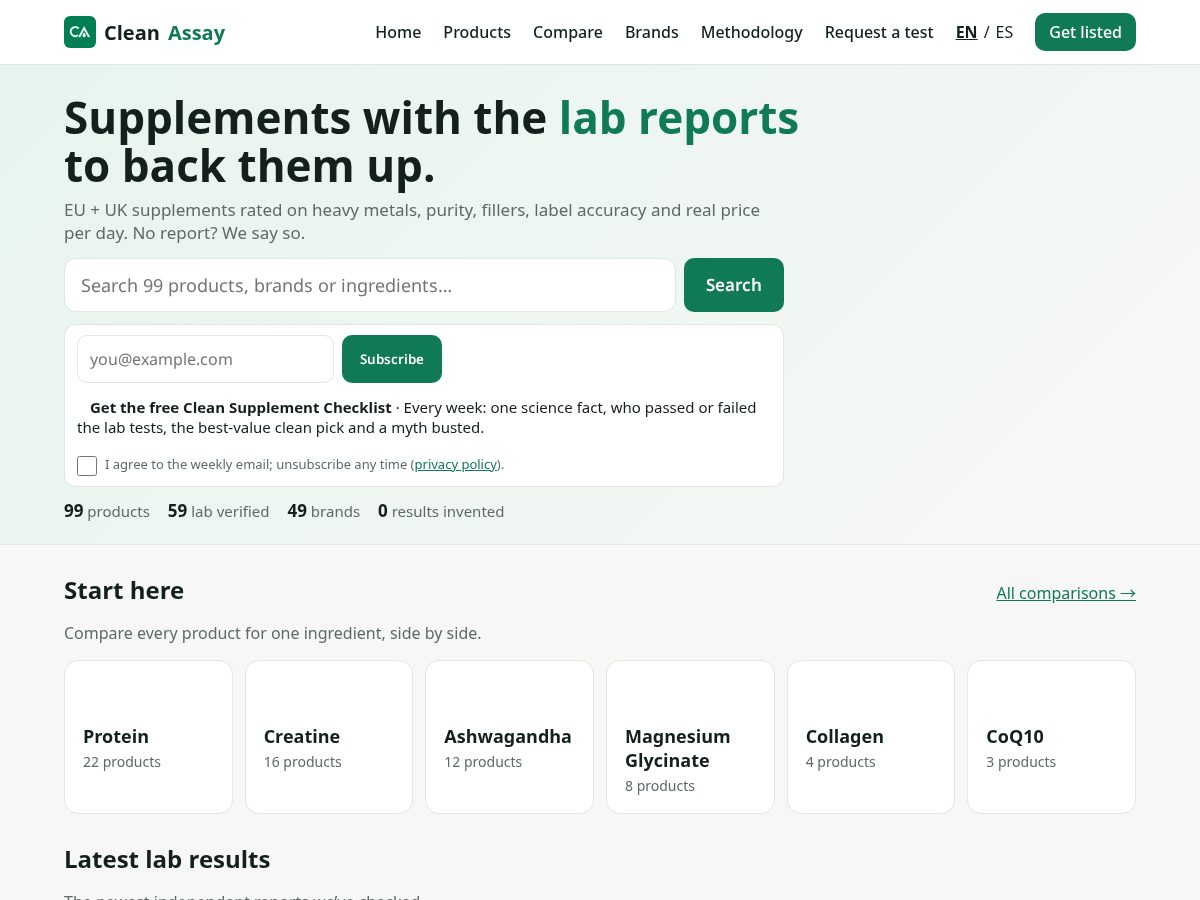
Task: Click the "Latest lab results" heading
Action: point(167,859)
